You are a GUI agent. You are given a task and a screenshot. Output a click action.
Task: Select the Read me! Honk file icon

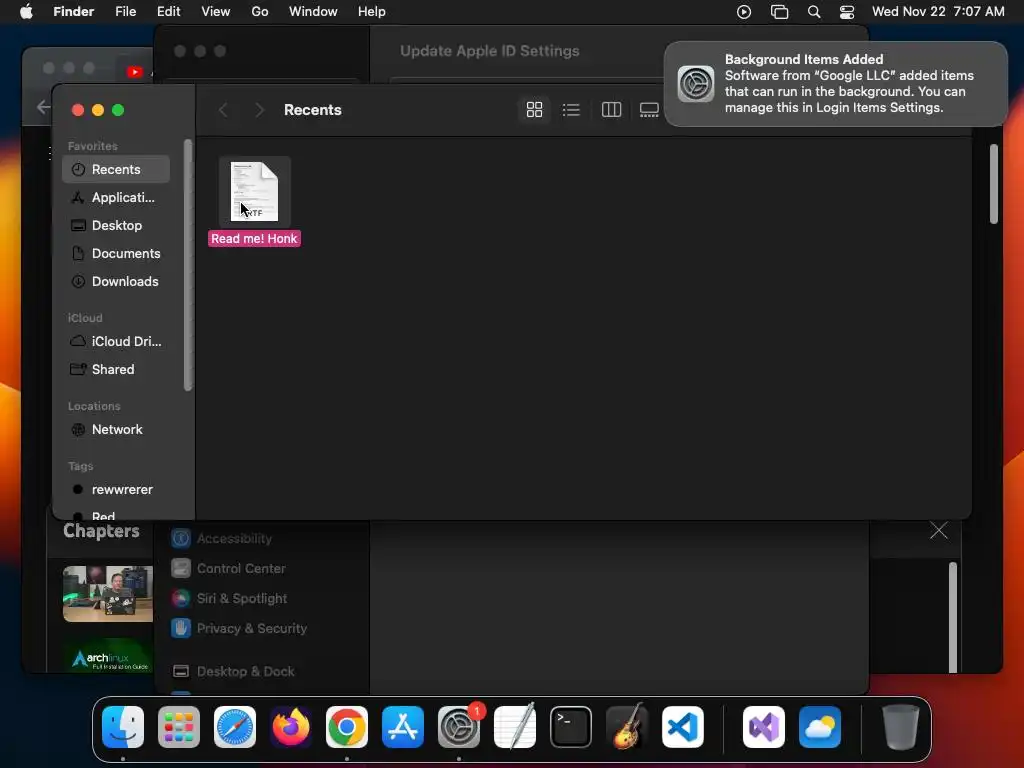tap(255, 191)
